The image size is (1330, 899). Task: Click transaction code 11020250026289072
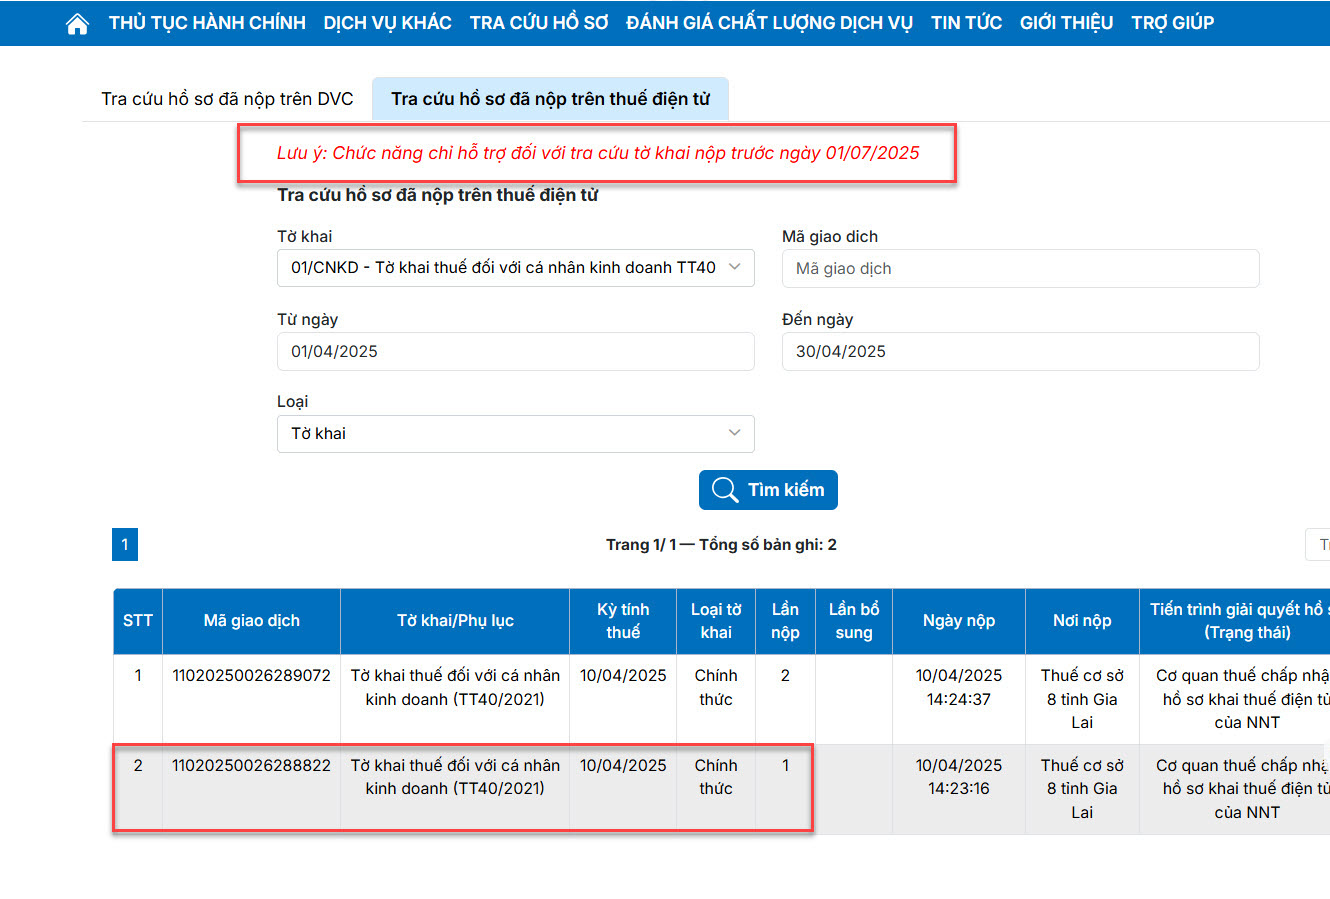tap(251, 676)
